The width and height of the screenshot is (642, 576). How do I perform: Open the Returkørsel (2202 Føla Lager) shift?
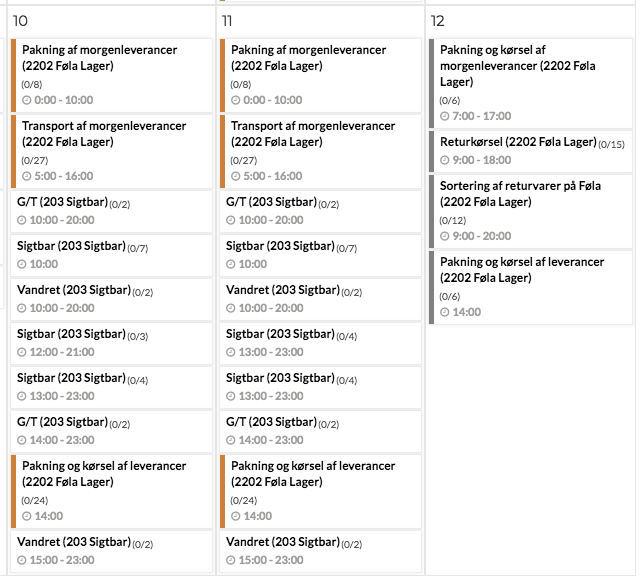(x=531, y=151)
